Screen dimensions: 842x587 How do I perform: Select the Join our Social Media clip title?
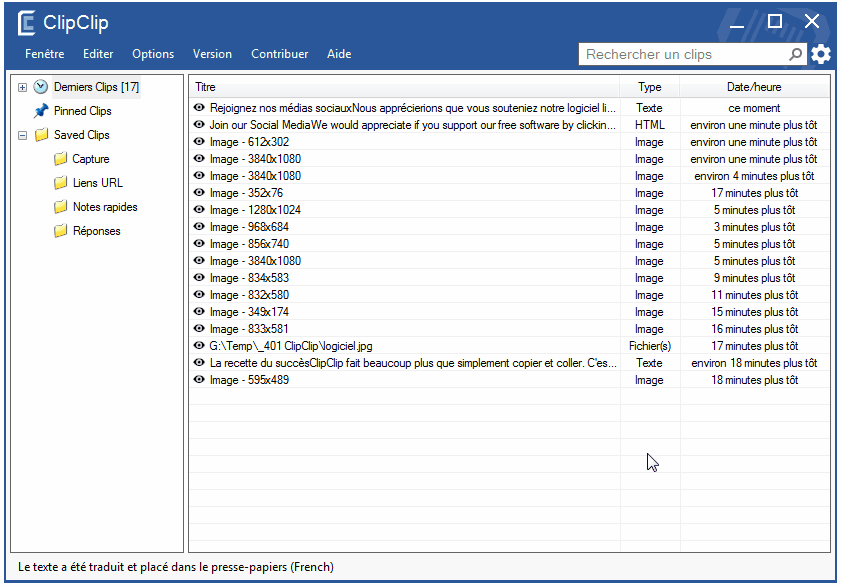tap(413, 125)
